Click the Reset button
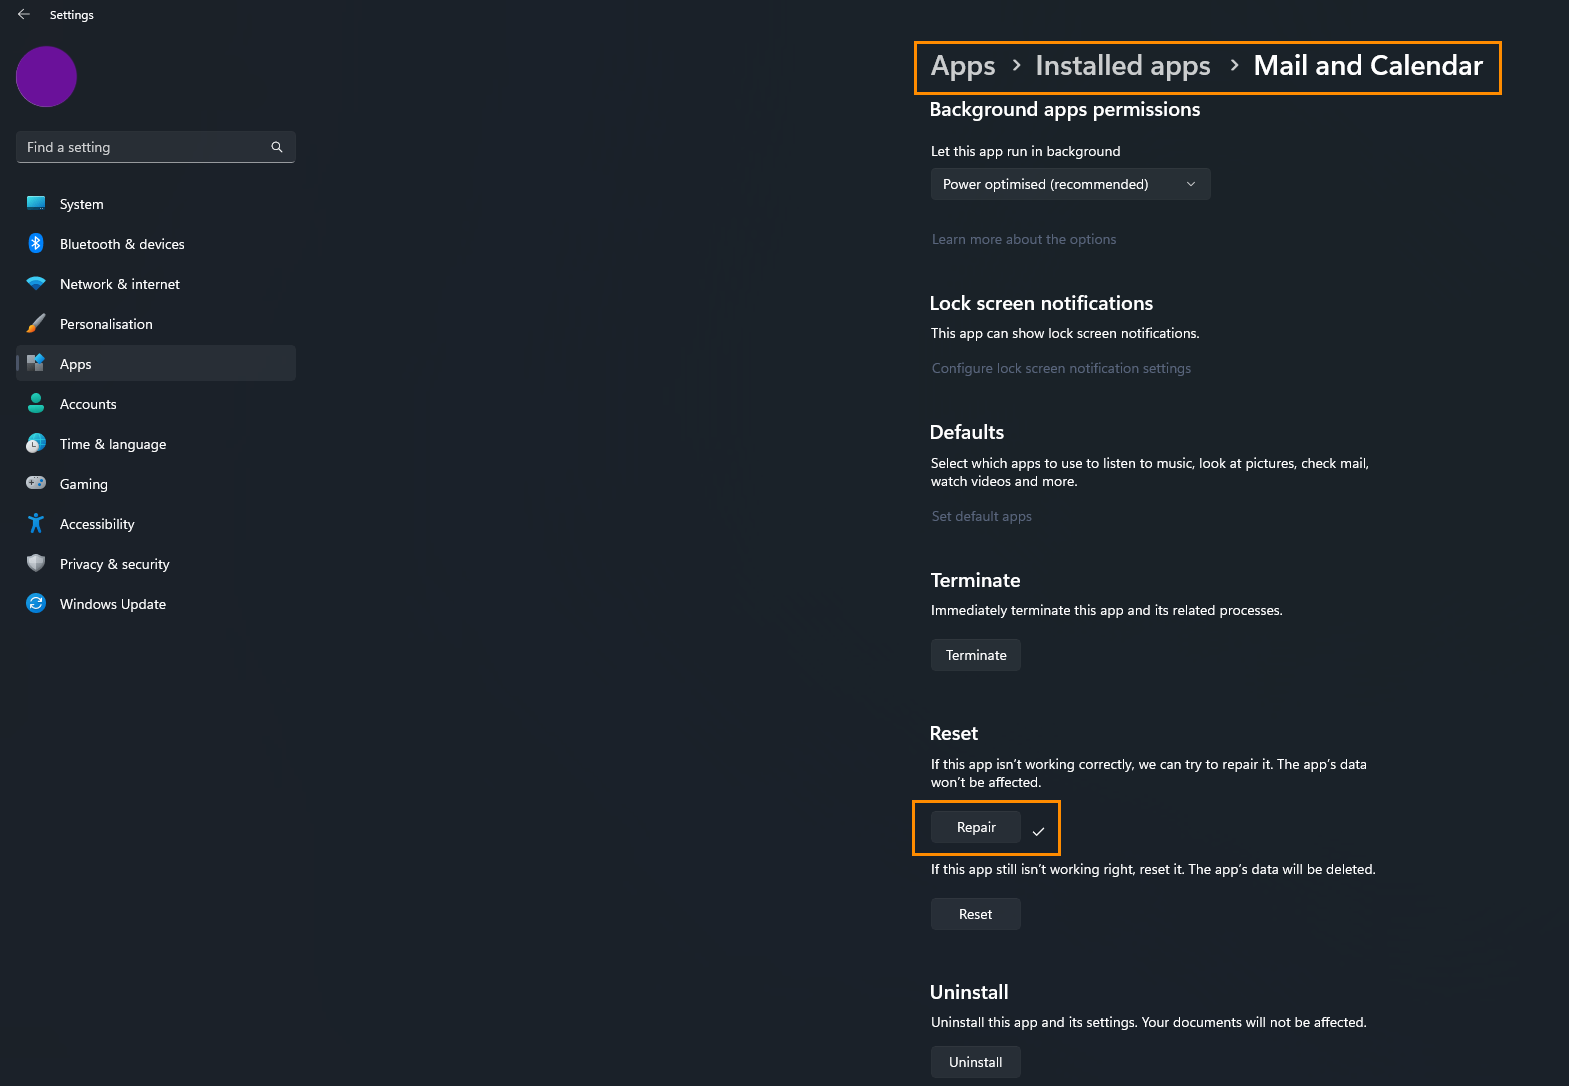The height and width of the screenshot is (1086, 1569). point(976,914)
